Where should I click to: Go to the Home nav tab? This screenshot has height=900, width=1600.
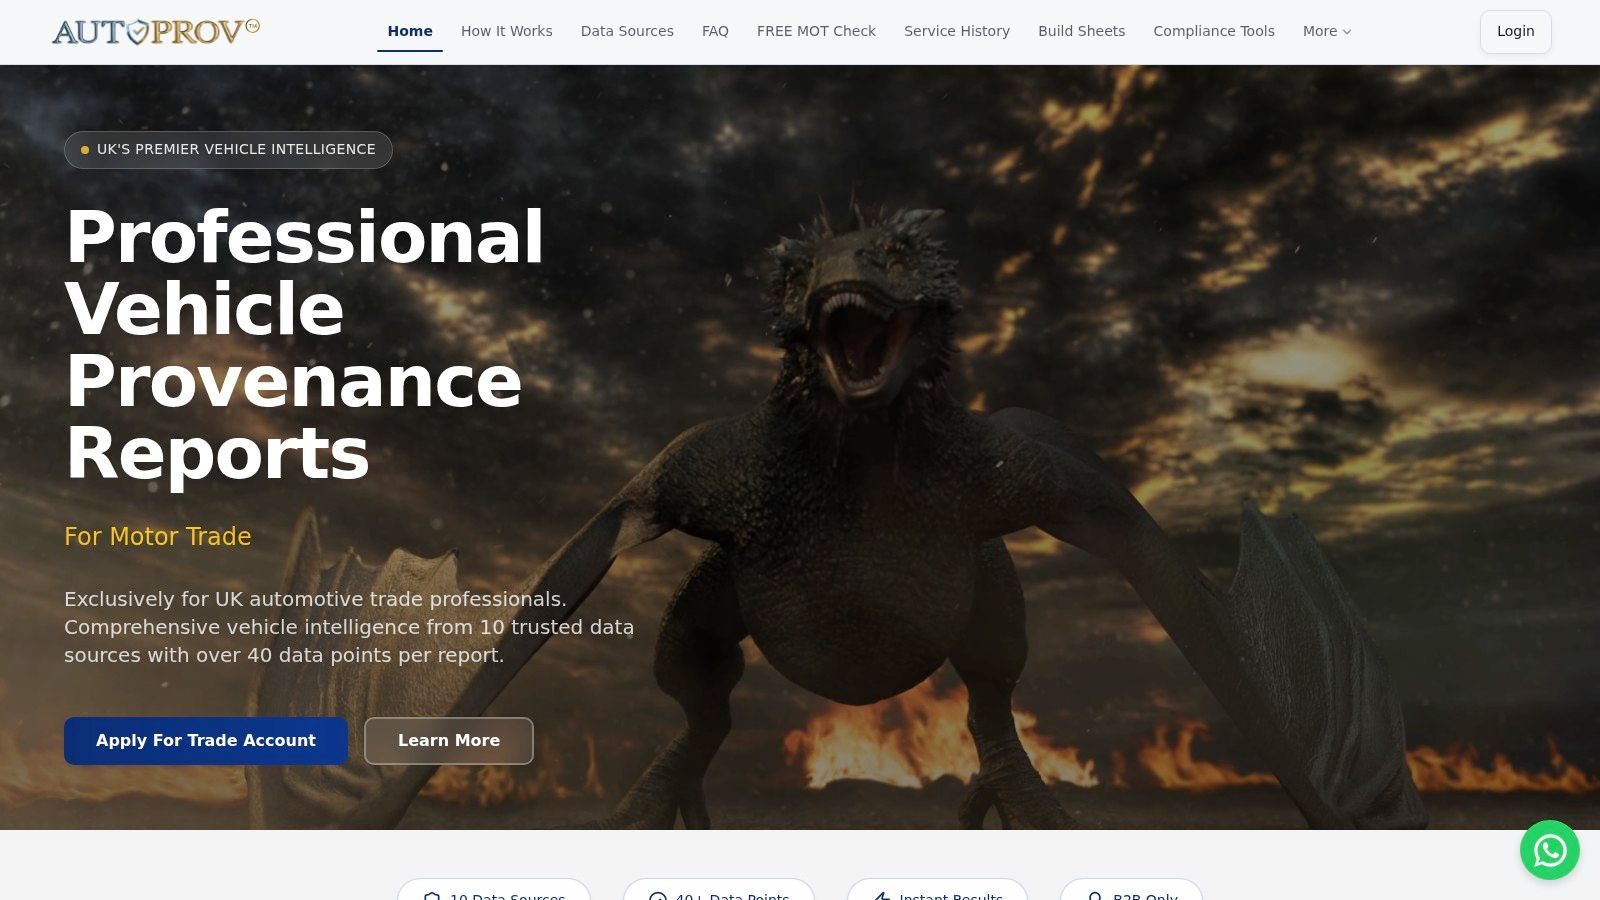point(410,31)
